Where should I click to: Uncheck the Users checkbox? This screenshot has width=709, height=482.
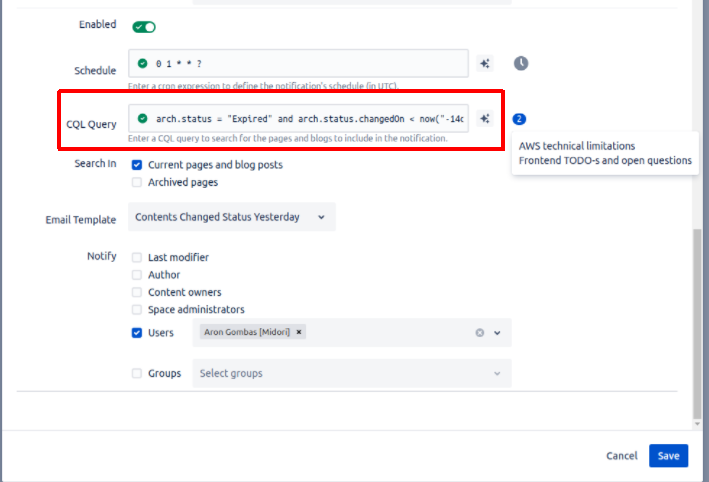point(137,333)
